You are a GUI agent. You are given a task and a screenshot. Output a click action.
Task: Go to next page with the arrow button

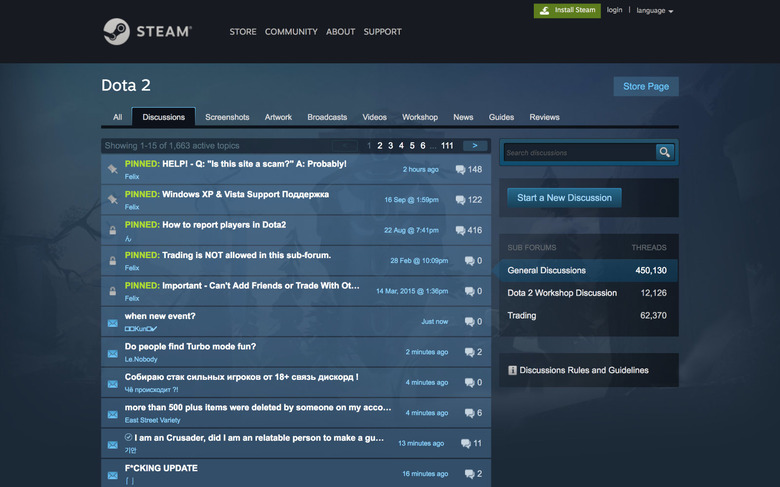[474, 145]
